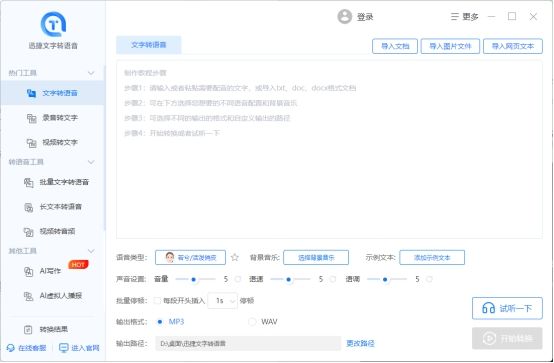The width and height of the screenshot is (554, 363).
Task: Open the voice type selector button
Action: [x=190, y=257]
